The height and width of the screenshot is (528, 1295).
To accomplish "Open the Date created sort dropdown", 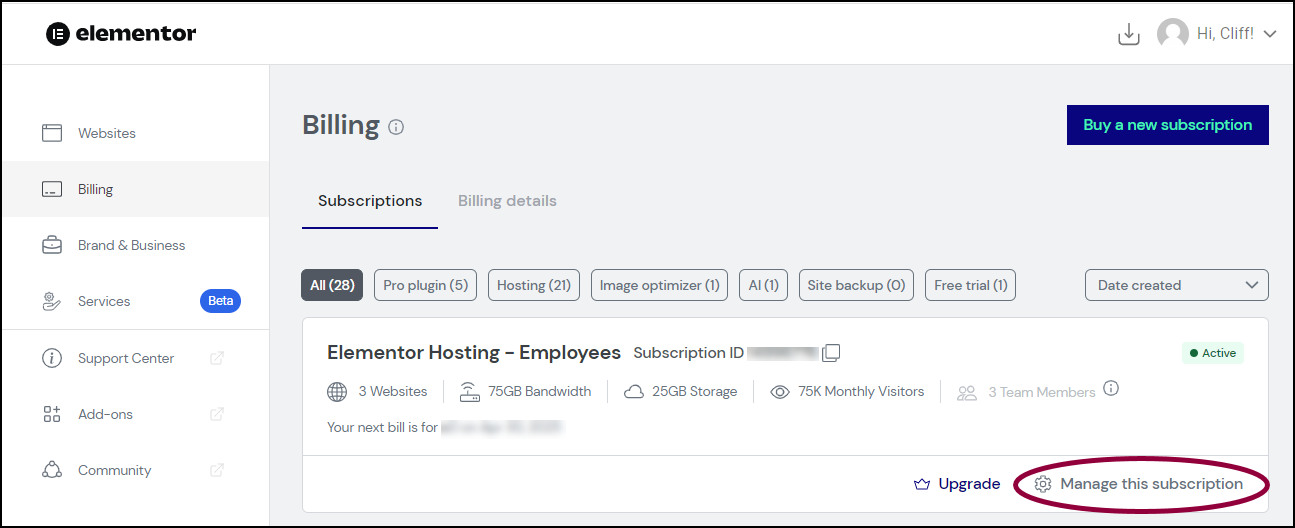I will (x=1176, y=285).
